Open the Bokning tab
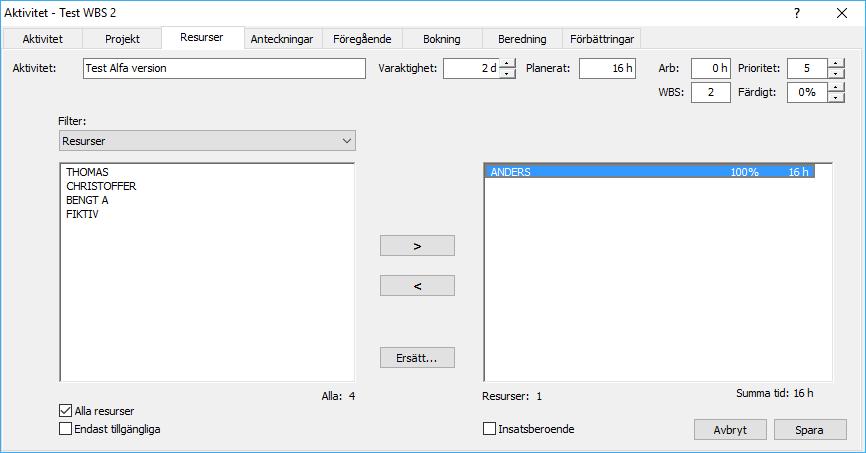This screenshot has height=453, width=866. 442,39
